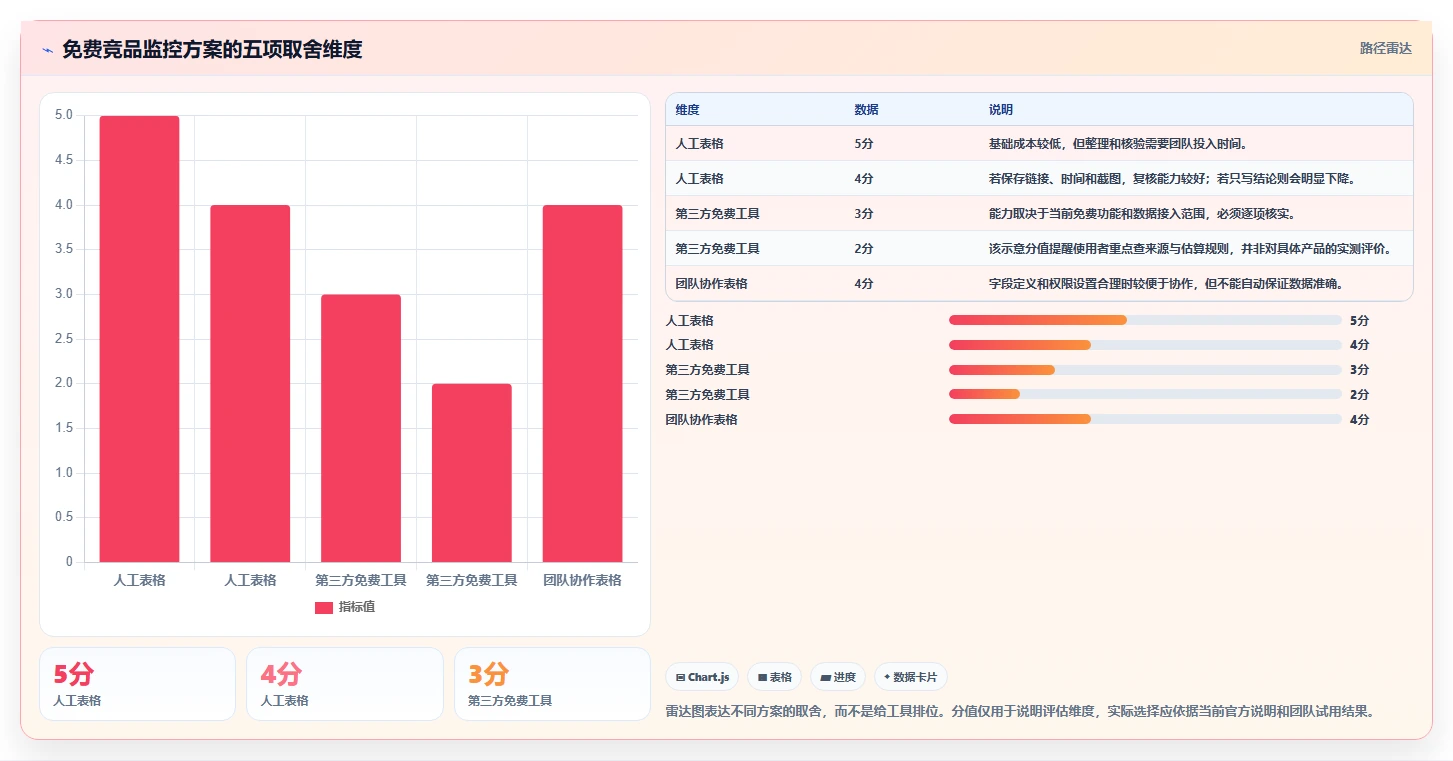Screen dimensions: 1453x761
Task: Click the 2.5 tick on the y-axis
Action: pos(62,339)
